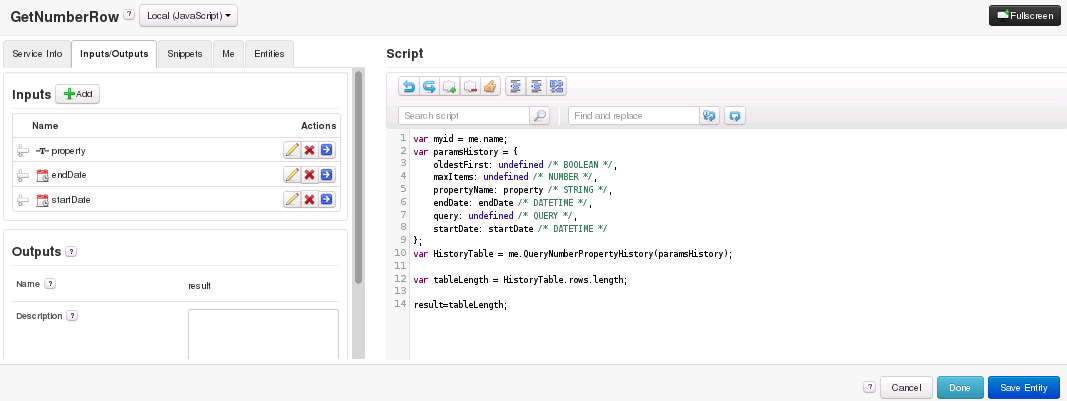Click the second indent-lines toolbar icon
The height and width of the screenshot is (401, 1067).
point(536,86)
